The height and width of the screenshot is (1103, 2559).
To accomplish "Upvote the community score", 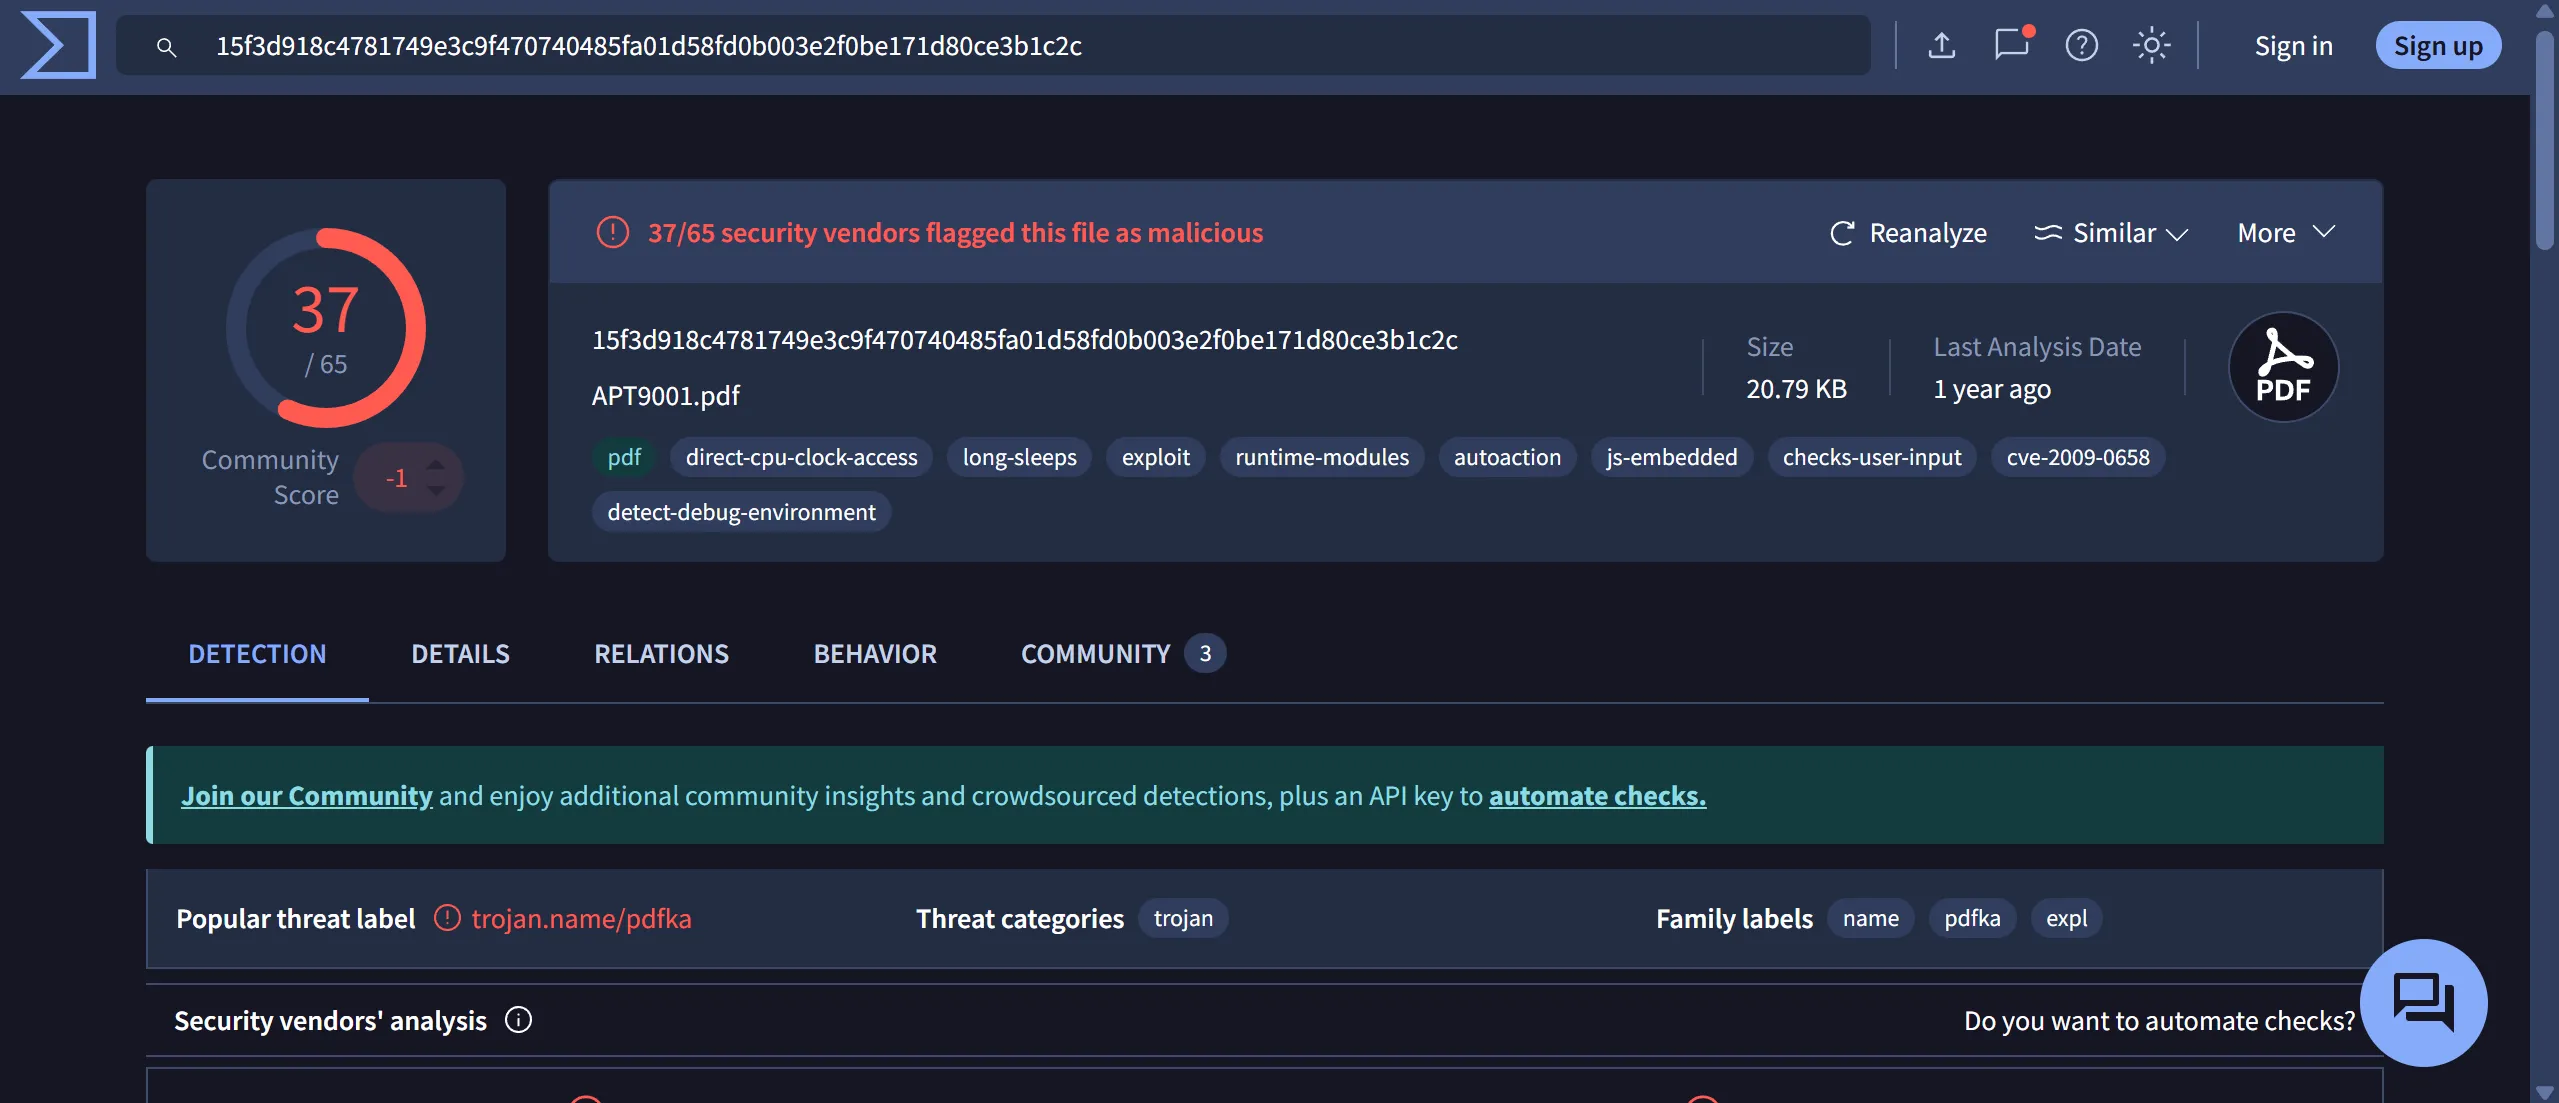I will tap(435, 465).
